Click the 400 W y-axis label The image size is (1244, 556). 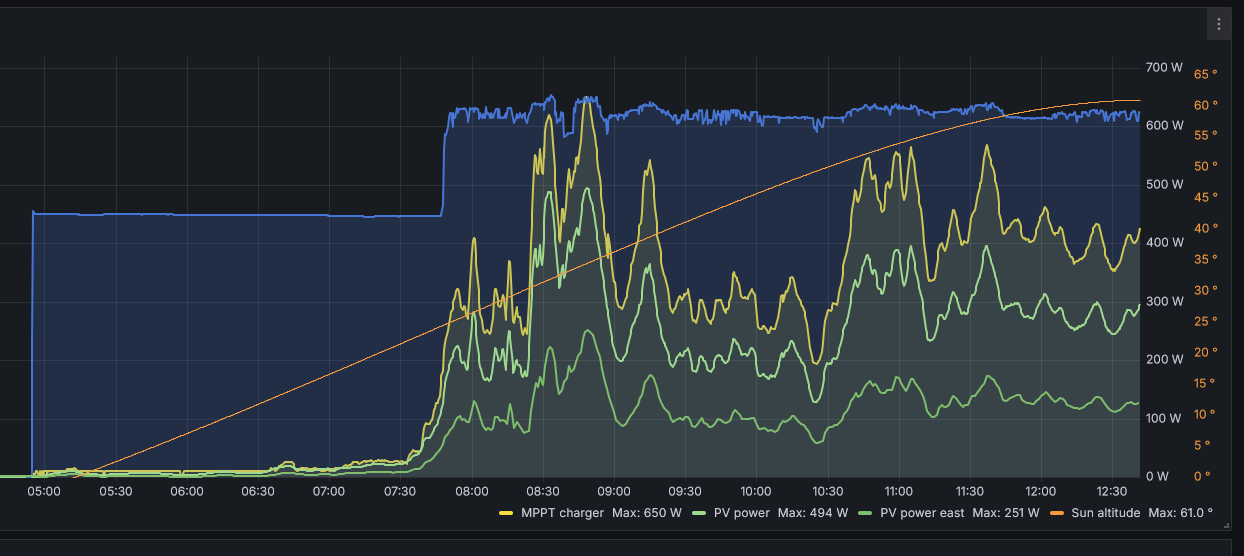click(x=1164, y=243)
